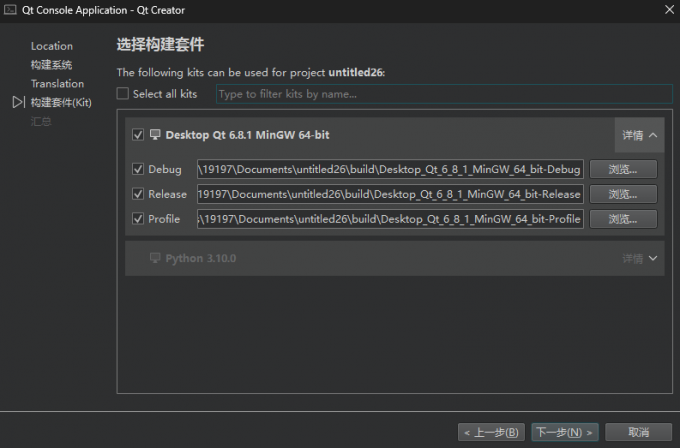Click the 下一步(N) button
Screen dimensions: 680x448
coord(565,432)
